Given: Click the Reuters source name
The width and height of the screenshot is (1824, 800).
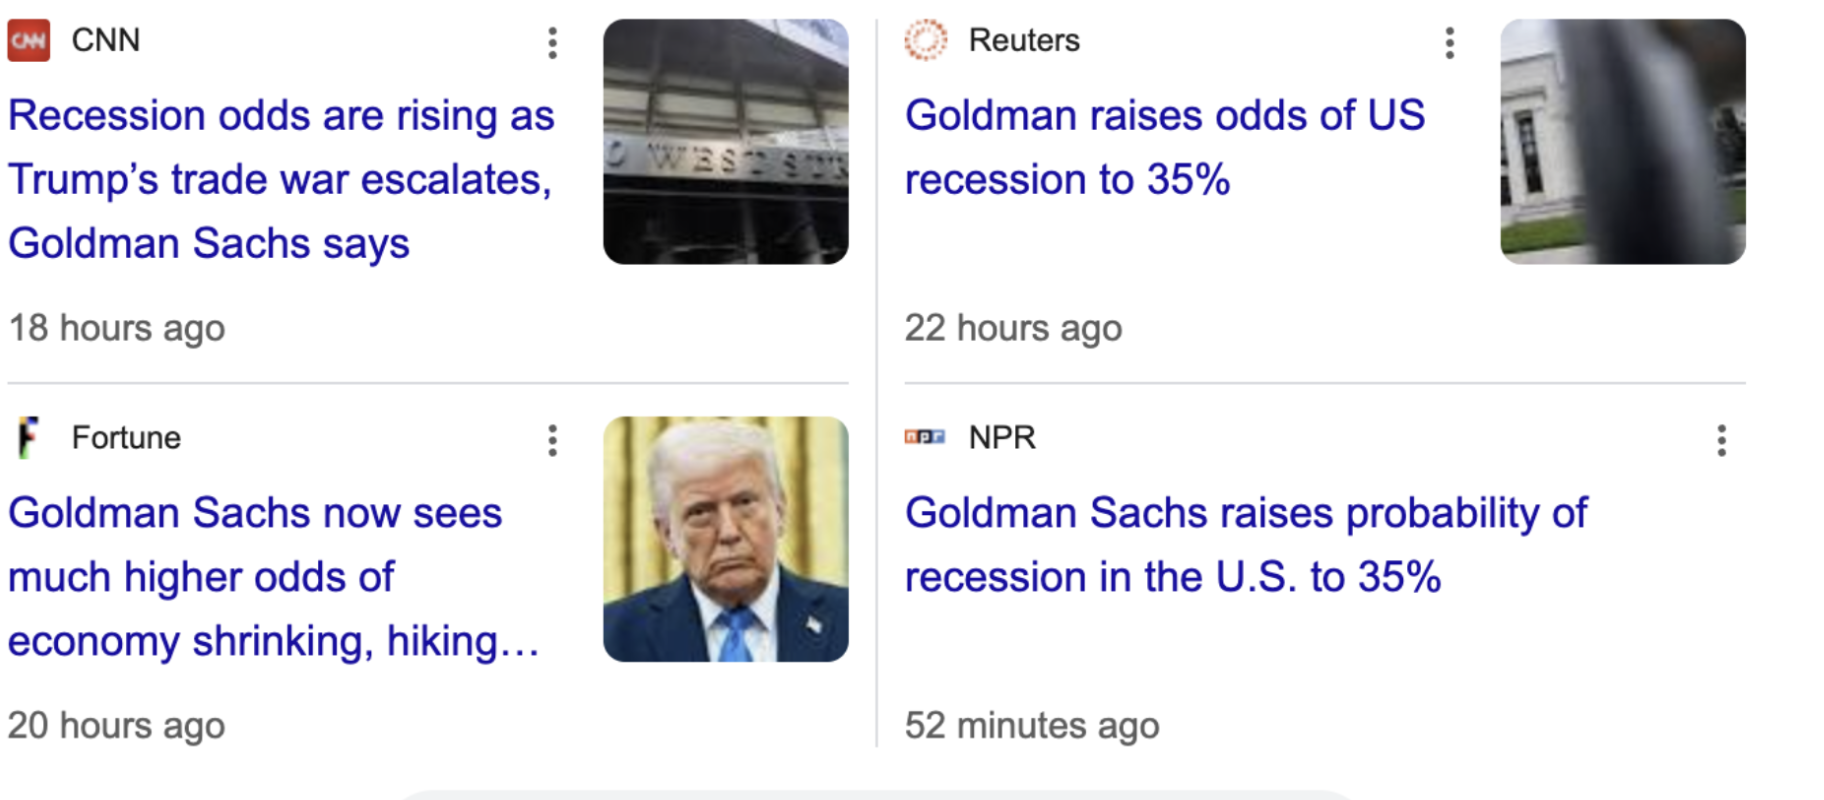Looking at the screenshot, I should 1024,40.
